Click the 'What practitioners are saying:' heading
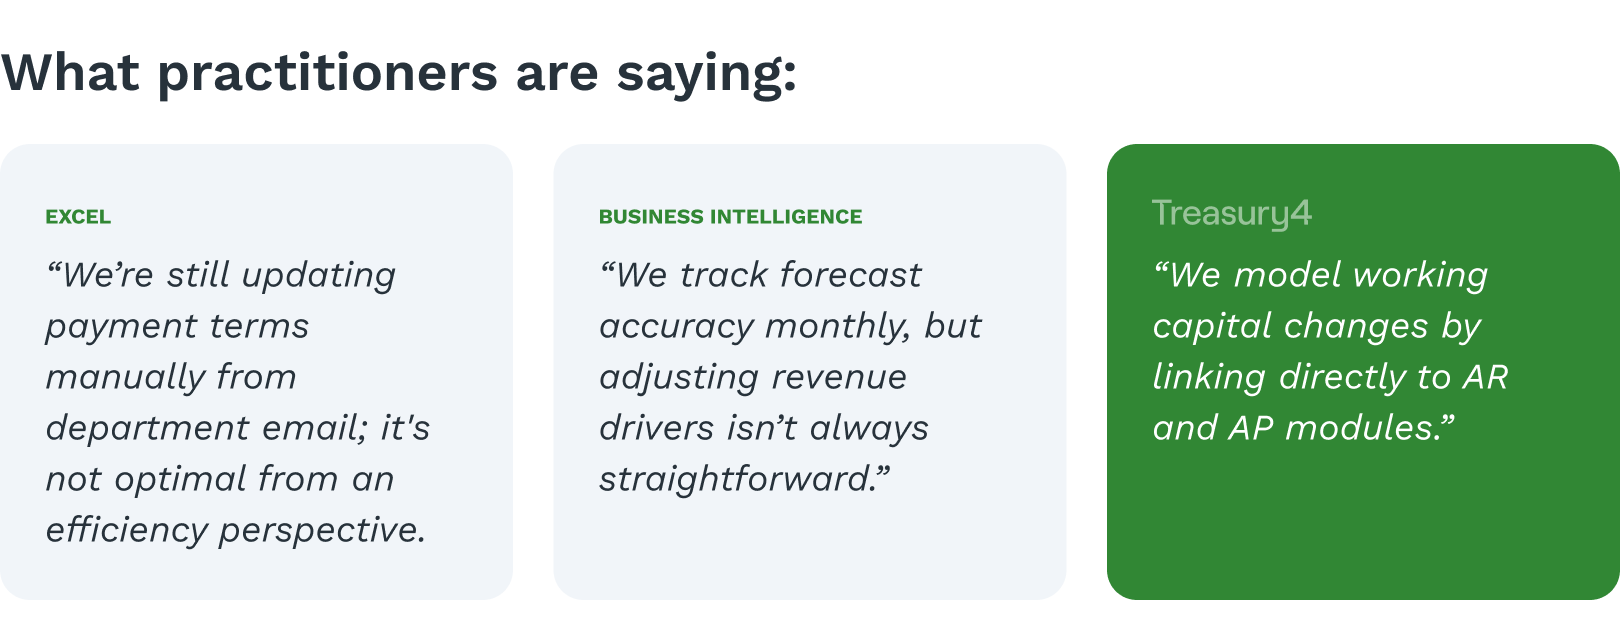The width and height of the screenshot is (1620, 639). click(x=399, y=74)
